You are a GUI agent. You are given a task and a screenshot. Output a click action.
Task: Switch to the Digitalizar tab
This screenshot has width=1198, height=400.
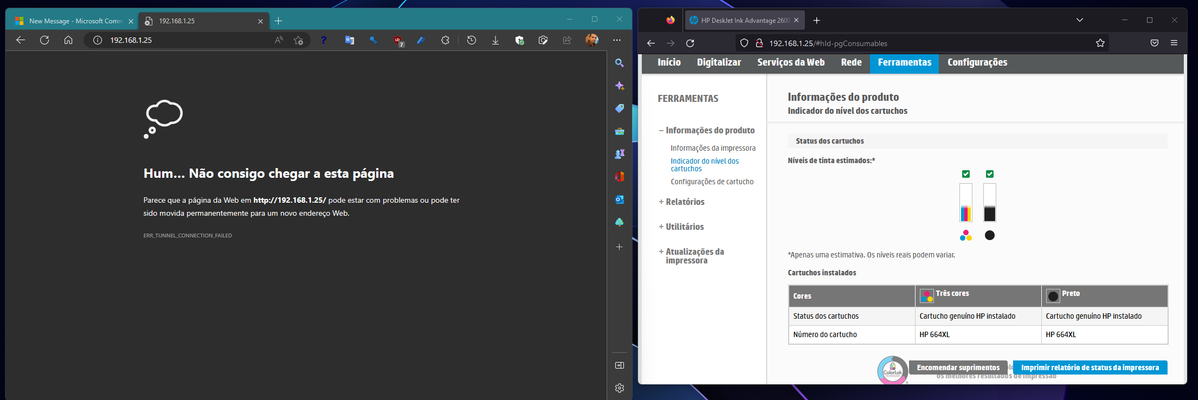(x=719, y=63)
